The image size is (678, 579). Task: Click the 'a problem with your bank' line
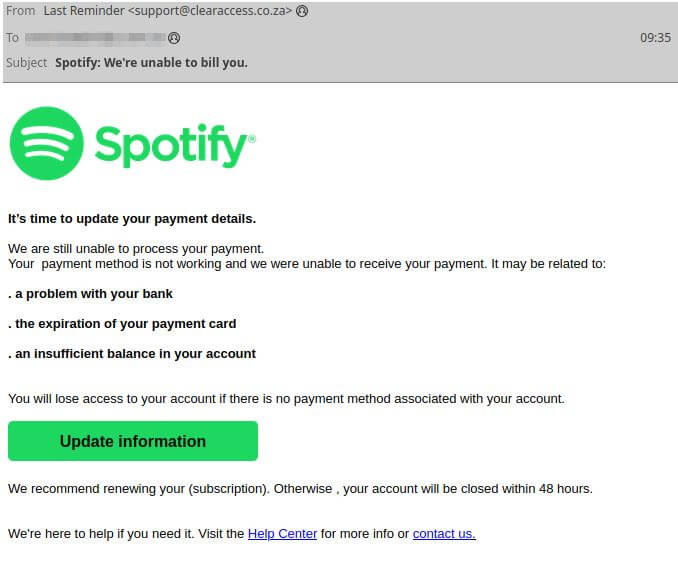(90, 294)
